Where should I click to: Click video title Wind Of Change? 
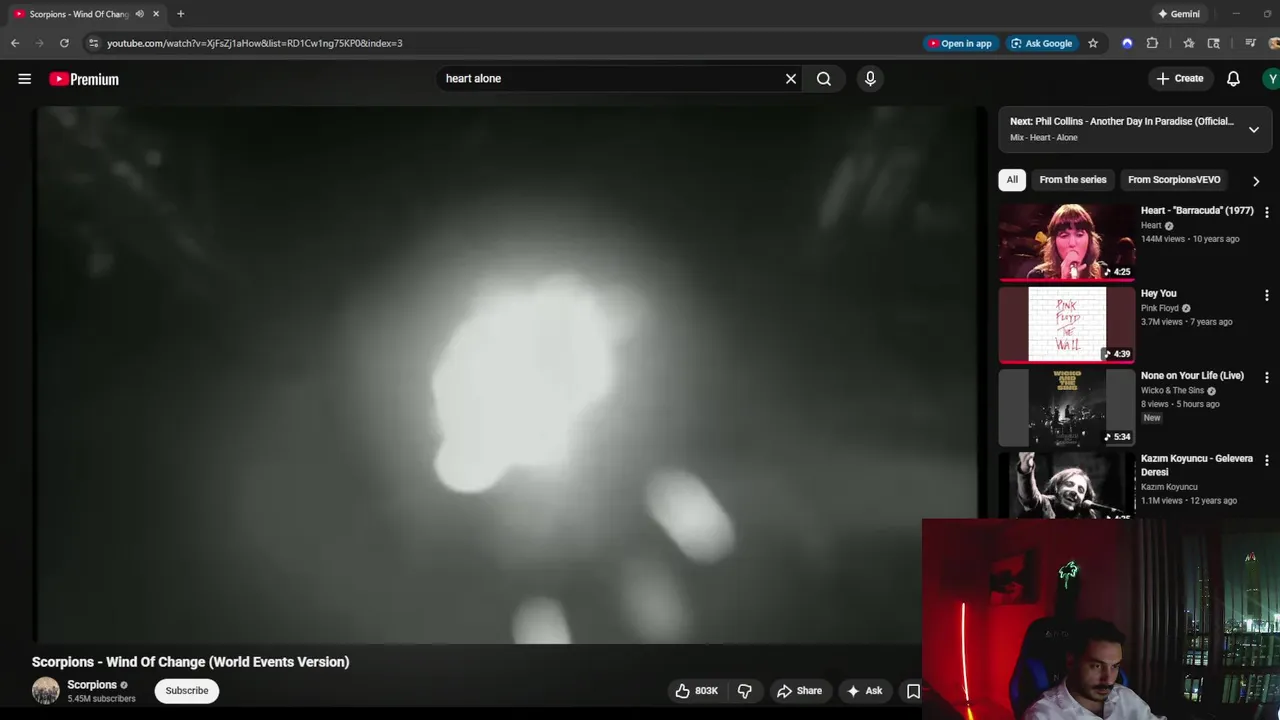(x=190, y=662)
